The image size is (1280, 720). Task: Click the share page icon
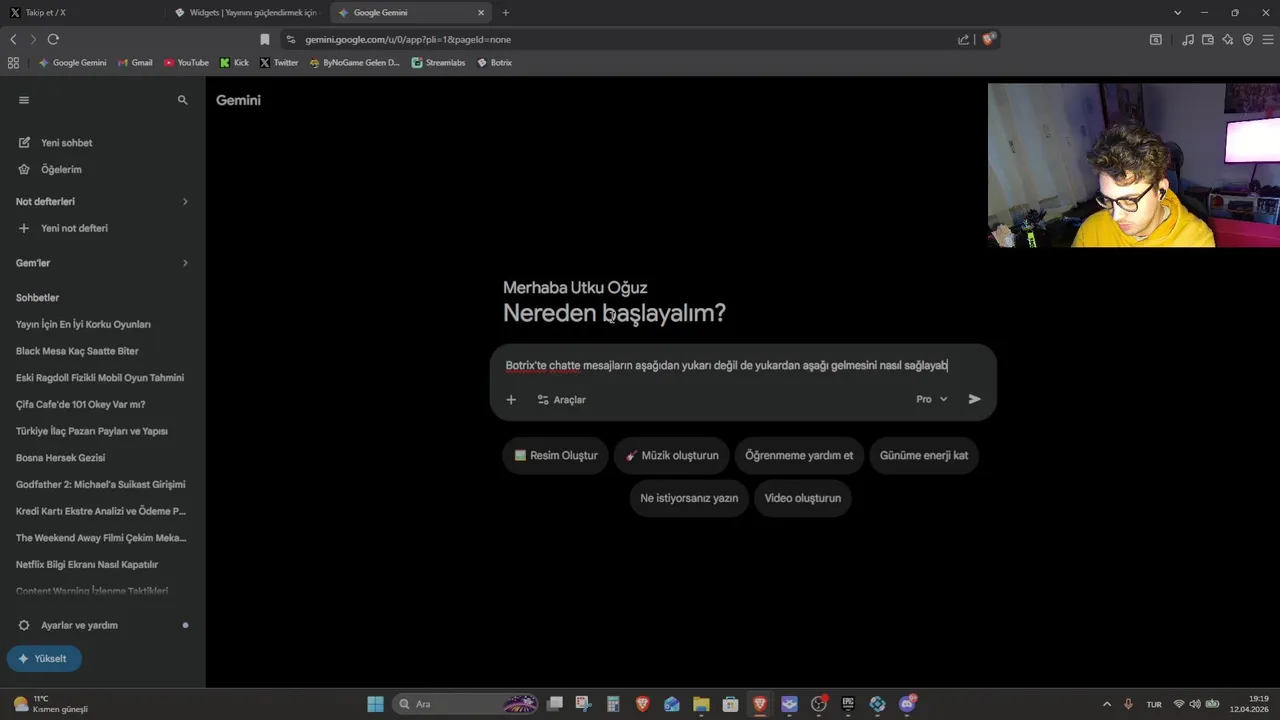tap(963, 39)
